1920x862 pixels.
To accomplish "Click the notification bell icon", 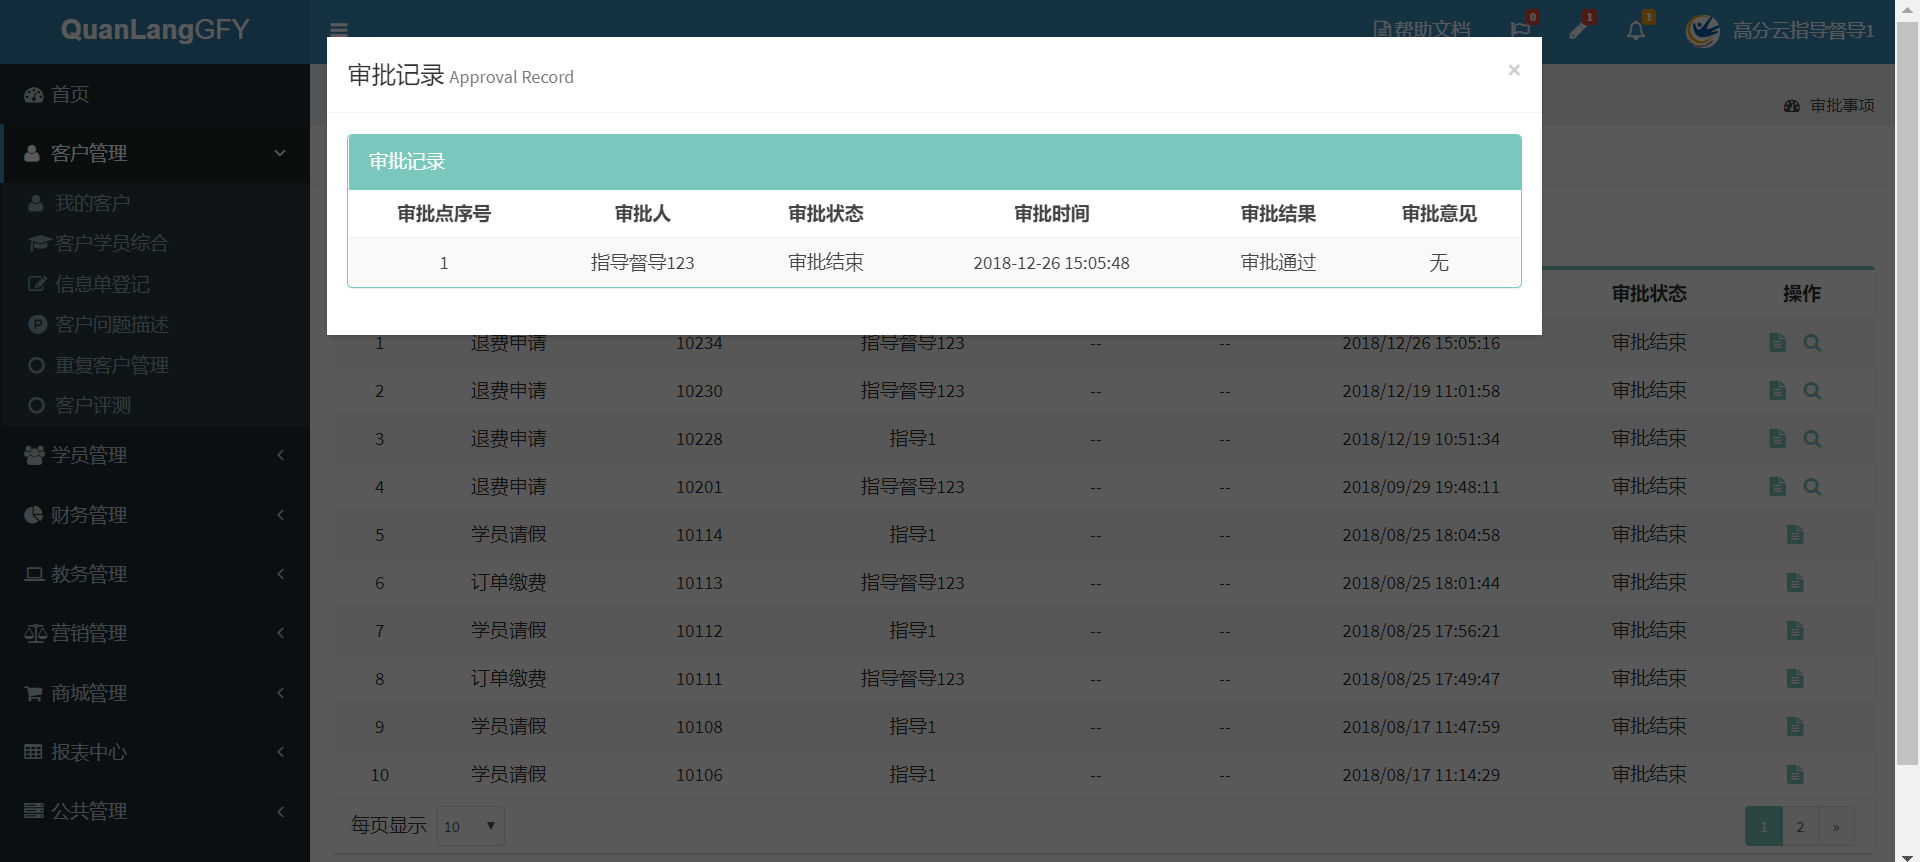I will point(1636,30).
